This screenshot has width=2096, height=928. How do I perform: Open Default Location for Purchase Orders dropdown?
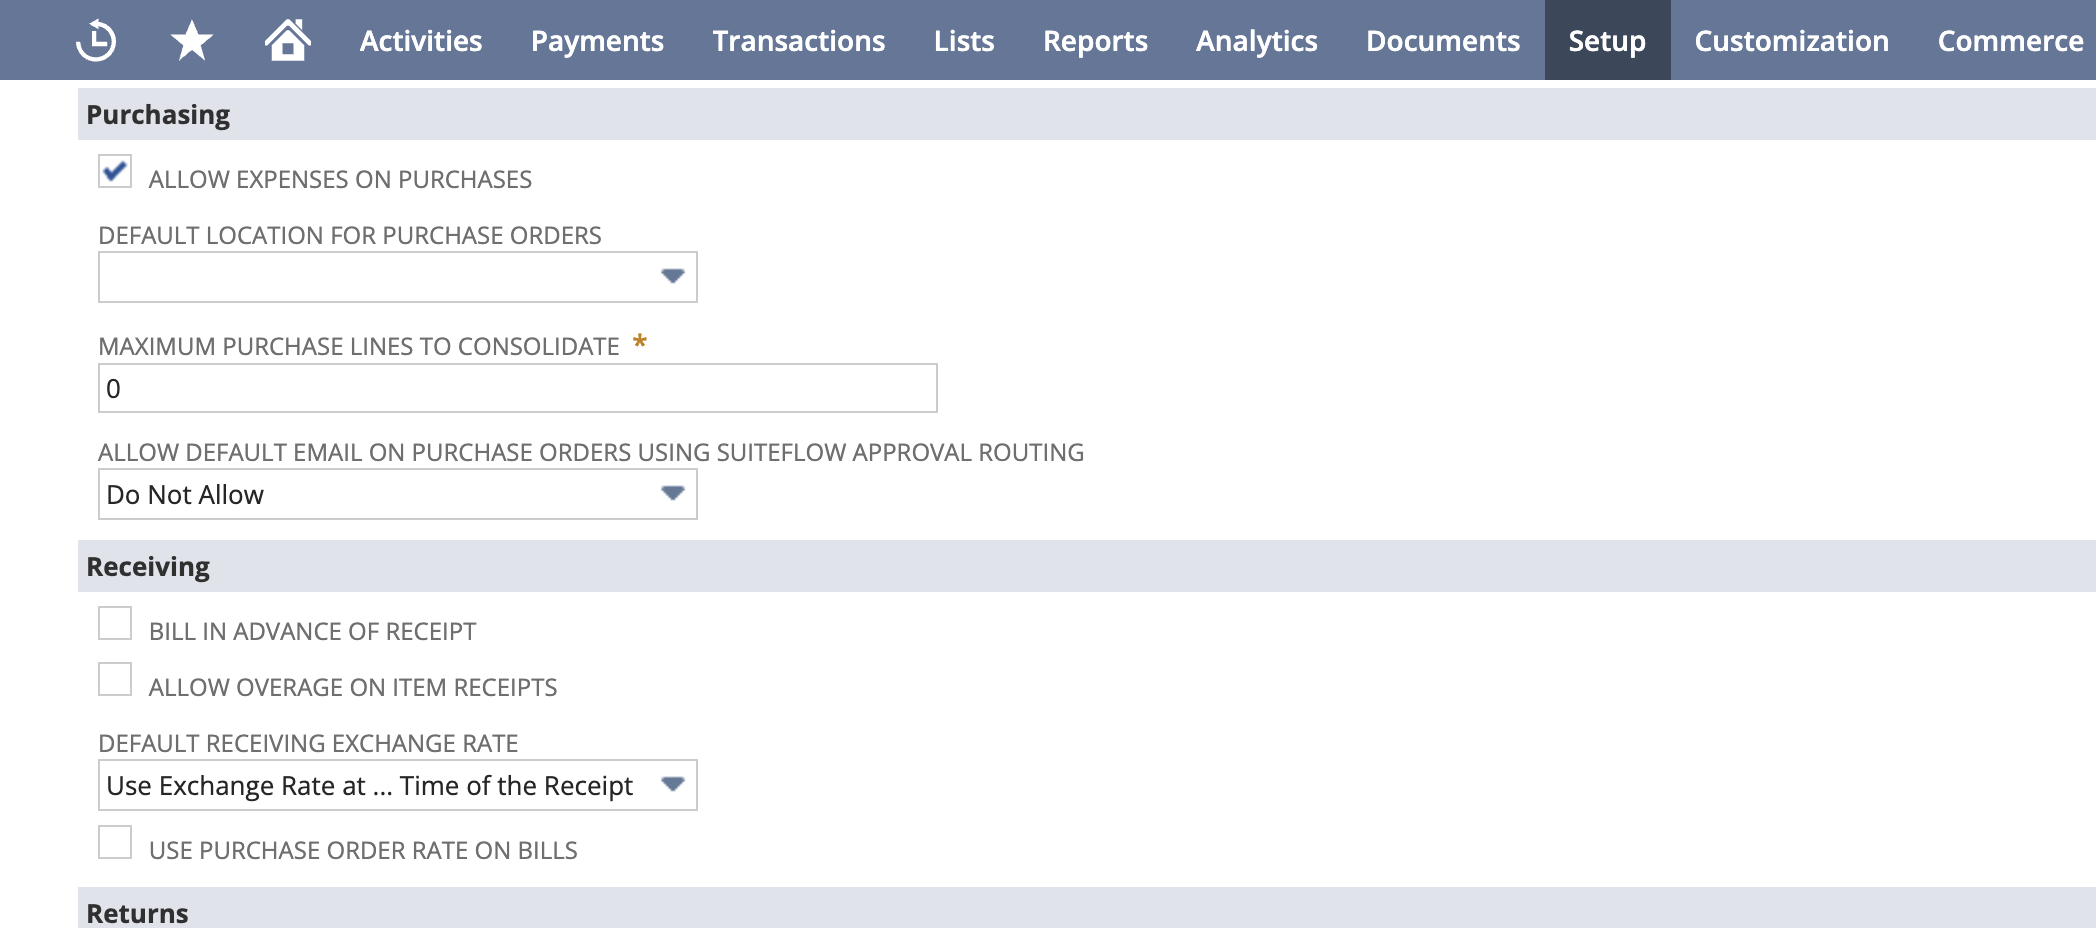(398, 277)
